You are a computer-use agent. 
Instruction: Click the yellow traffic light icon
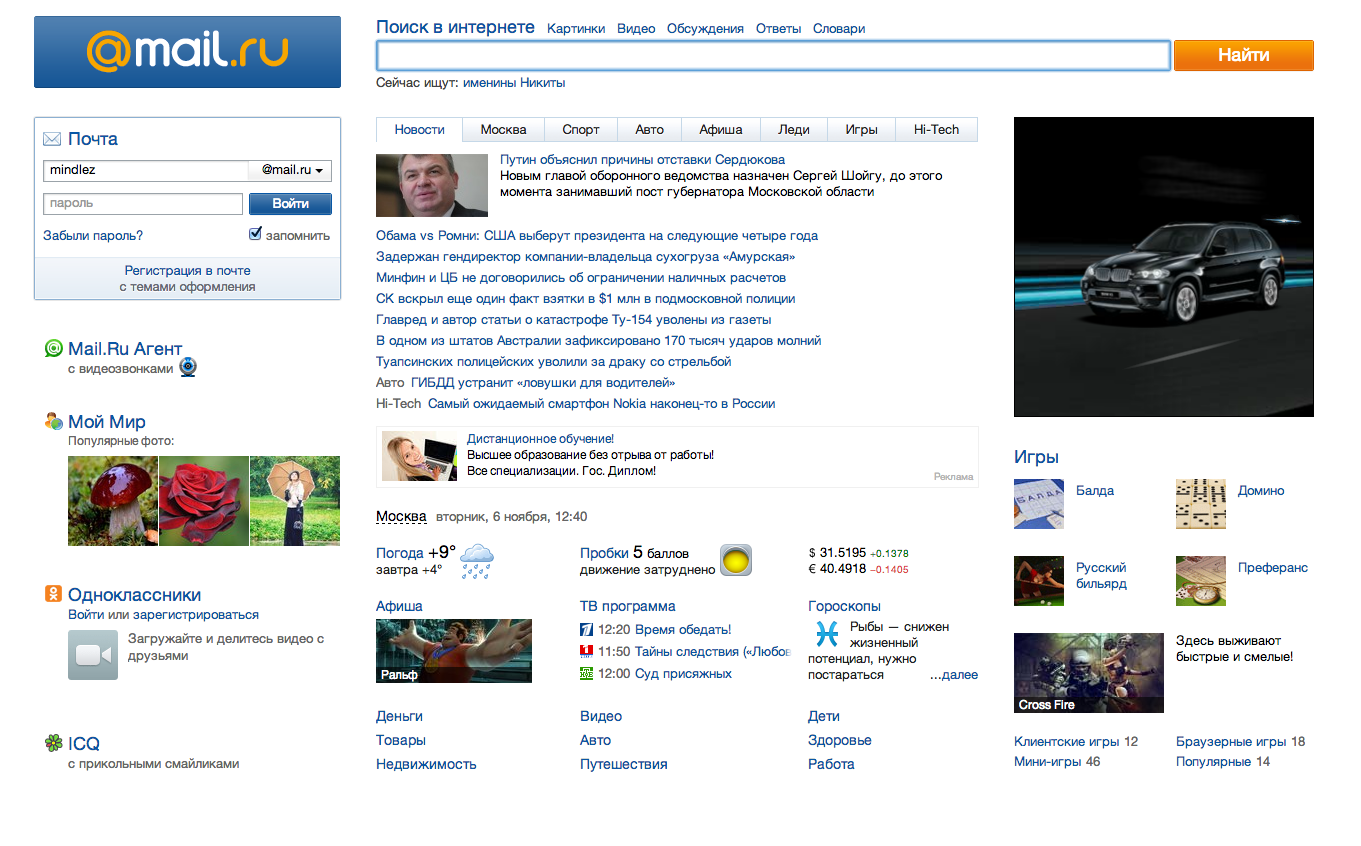736,560
